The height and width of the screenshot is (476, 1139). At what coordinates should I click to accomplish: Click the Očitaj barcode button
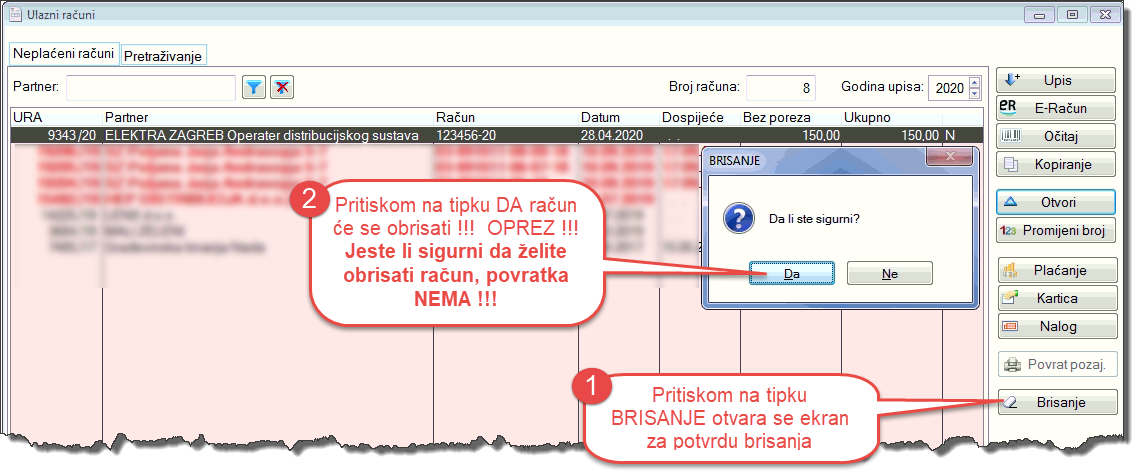coord(1056,136)
